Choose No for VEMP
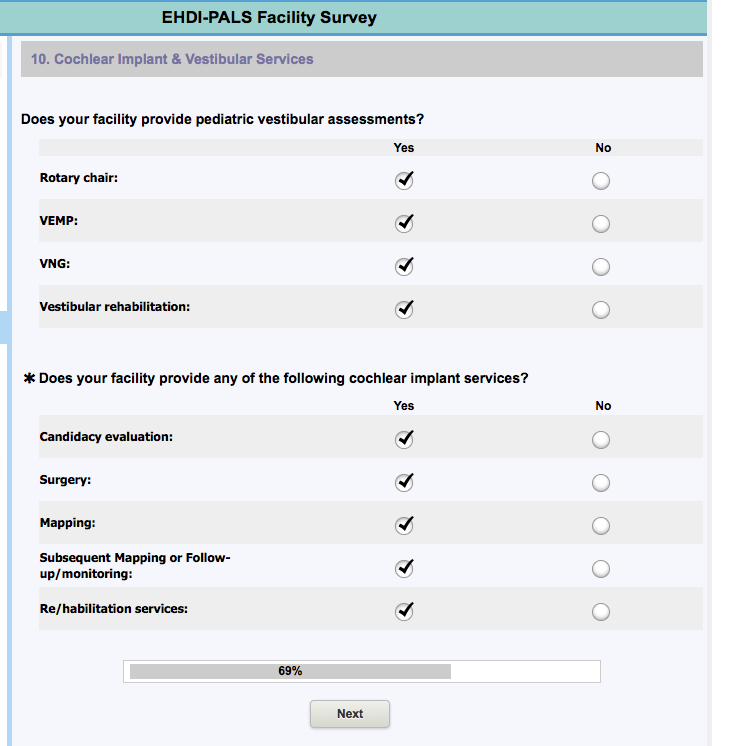The image size is (750, 746). coord(601,224)
